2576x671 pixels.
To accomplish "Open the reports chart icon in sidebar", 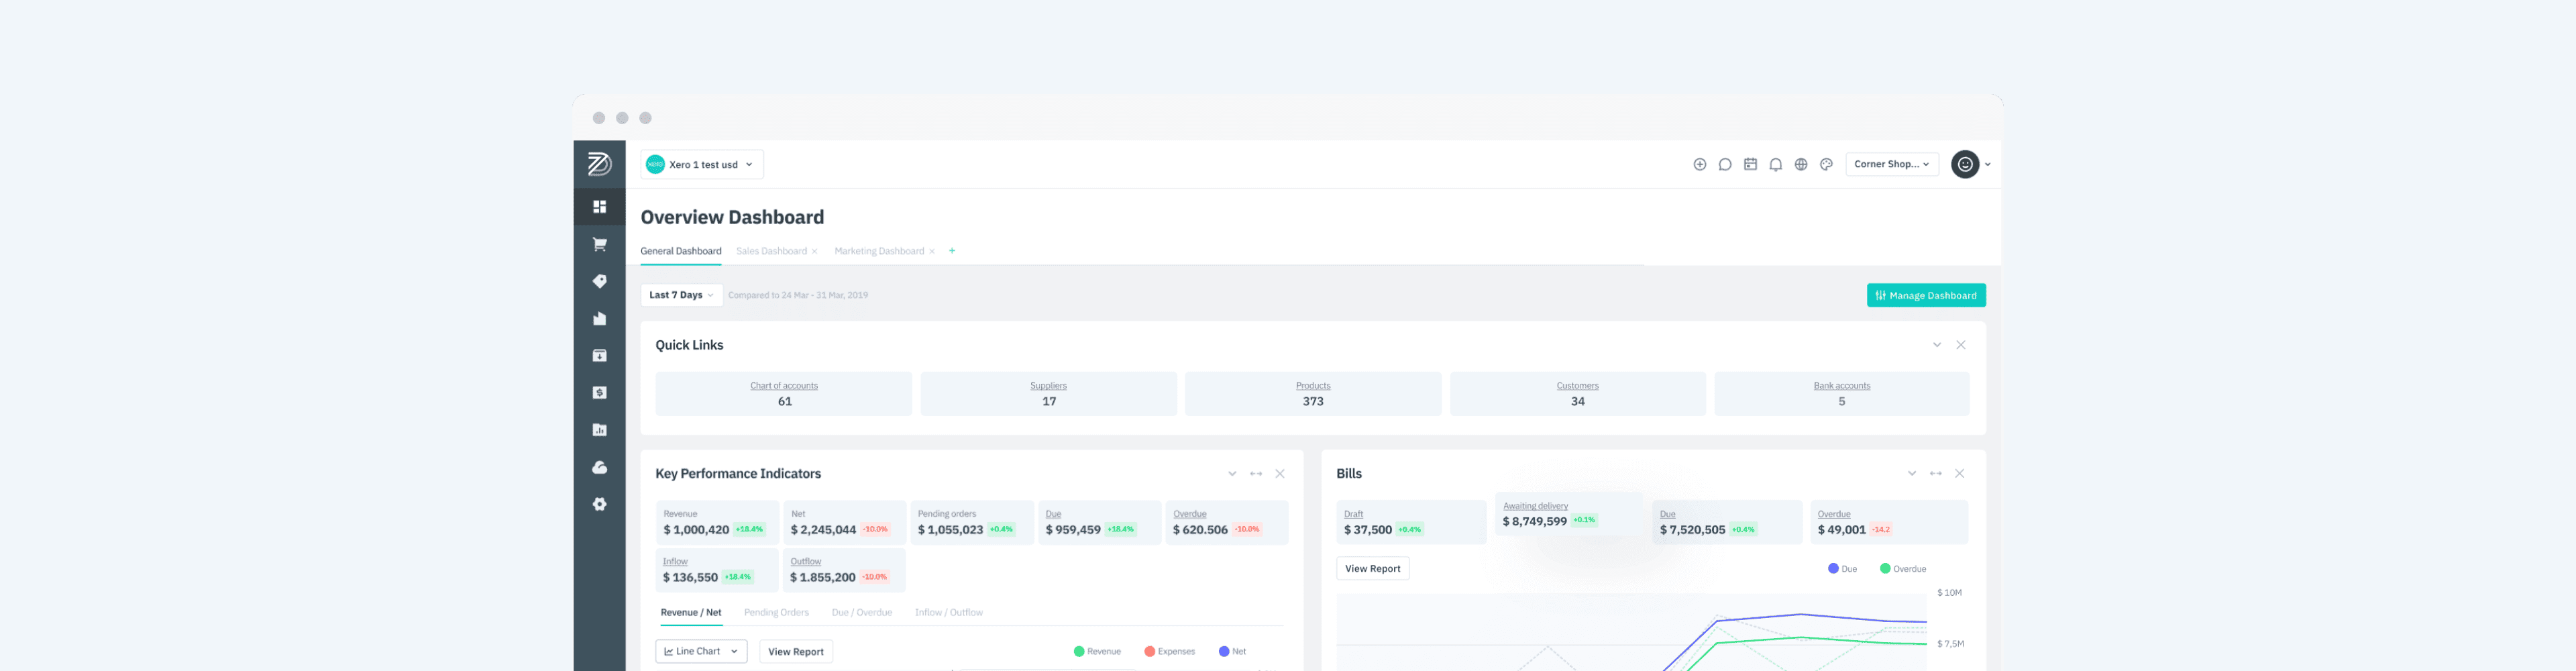I will coord(599,430).
